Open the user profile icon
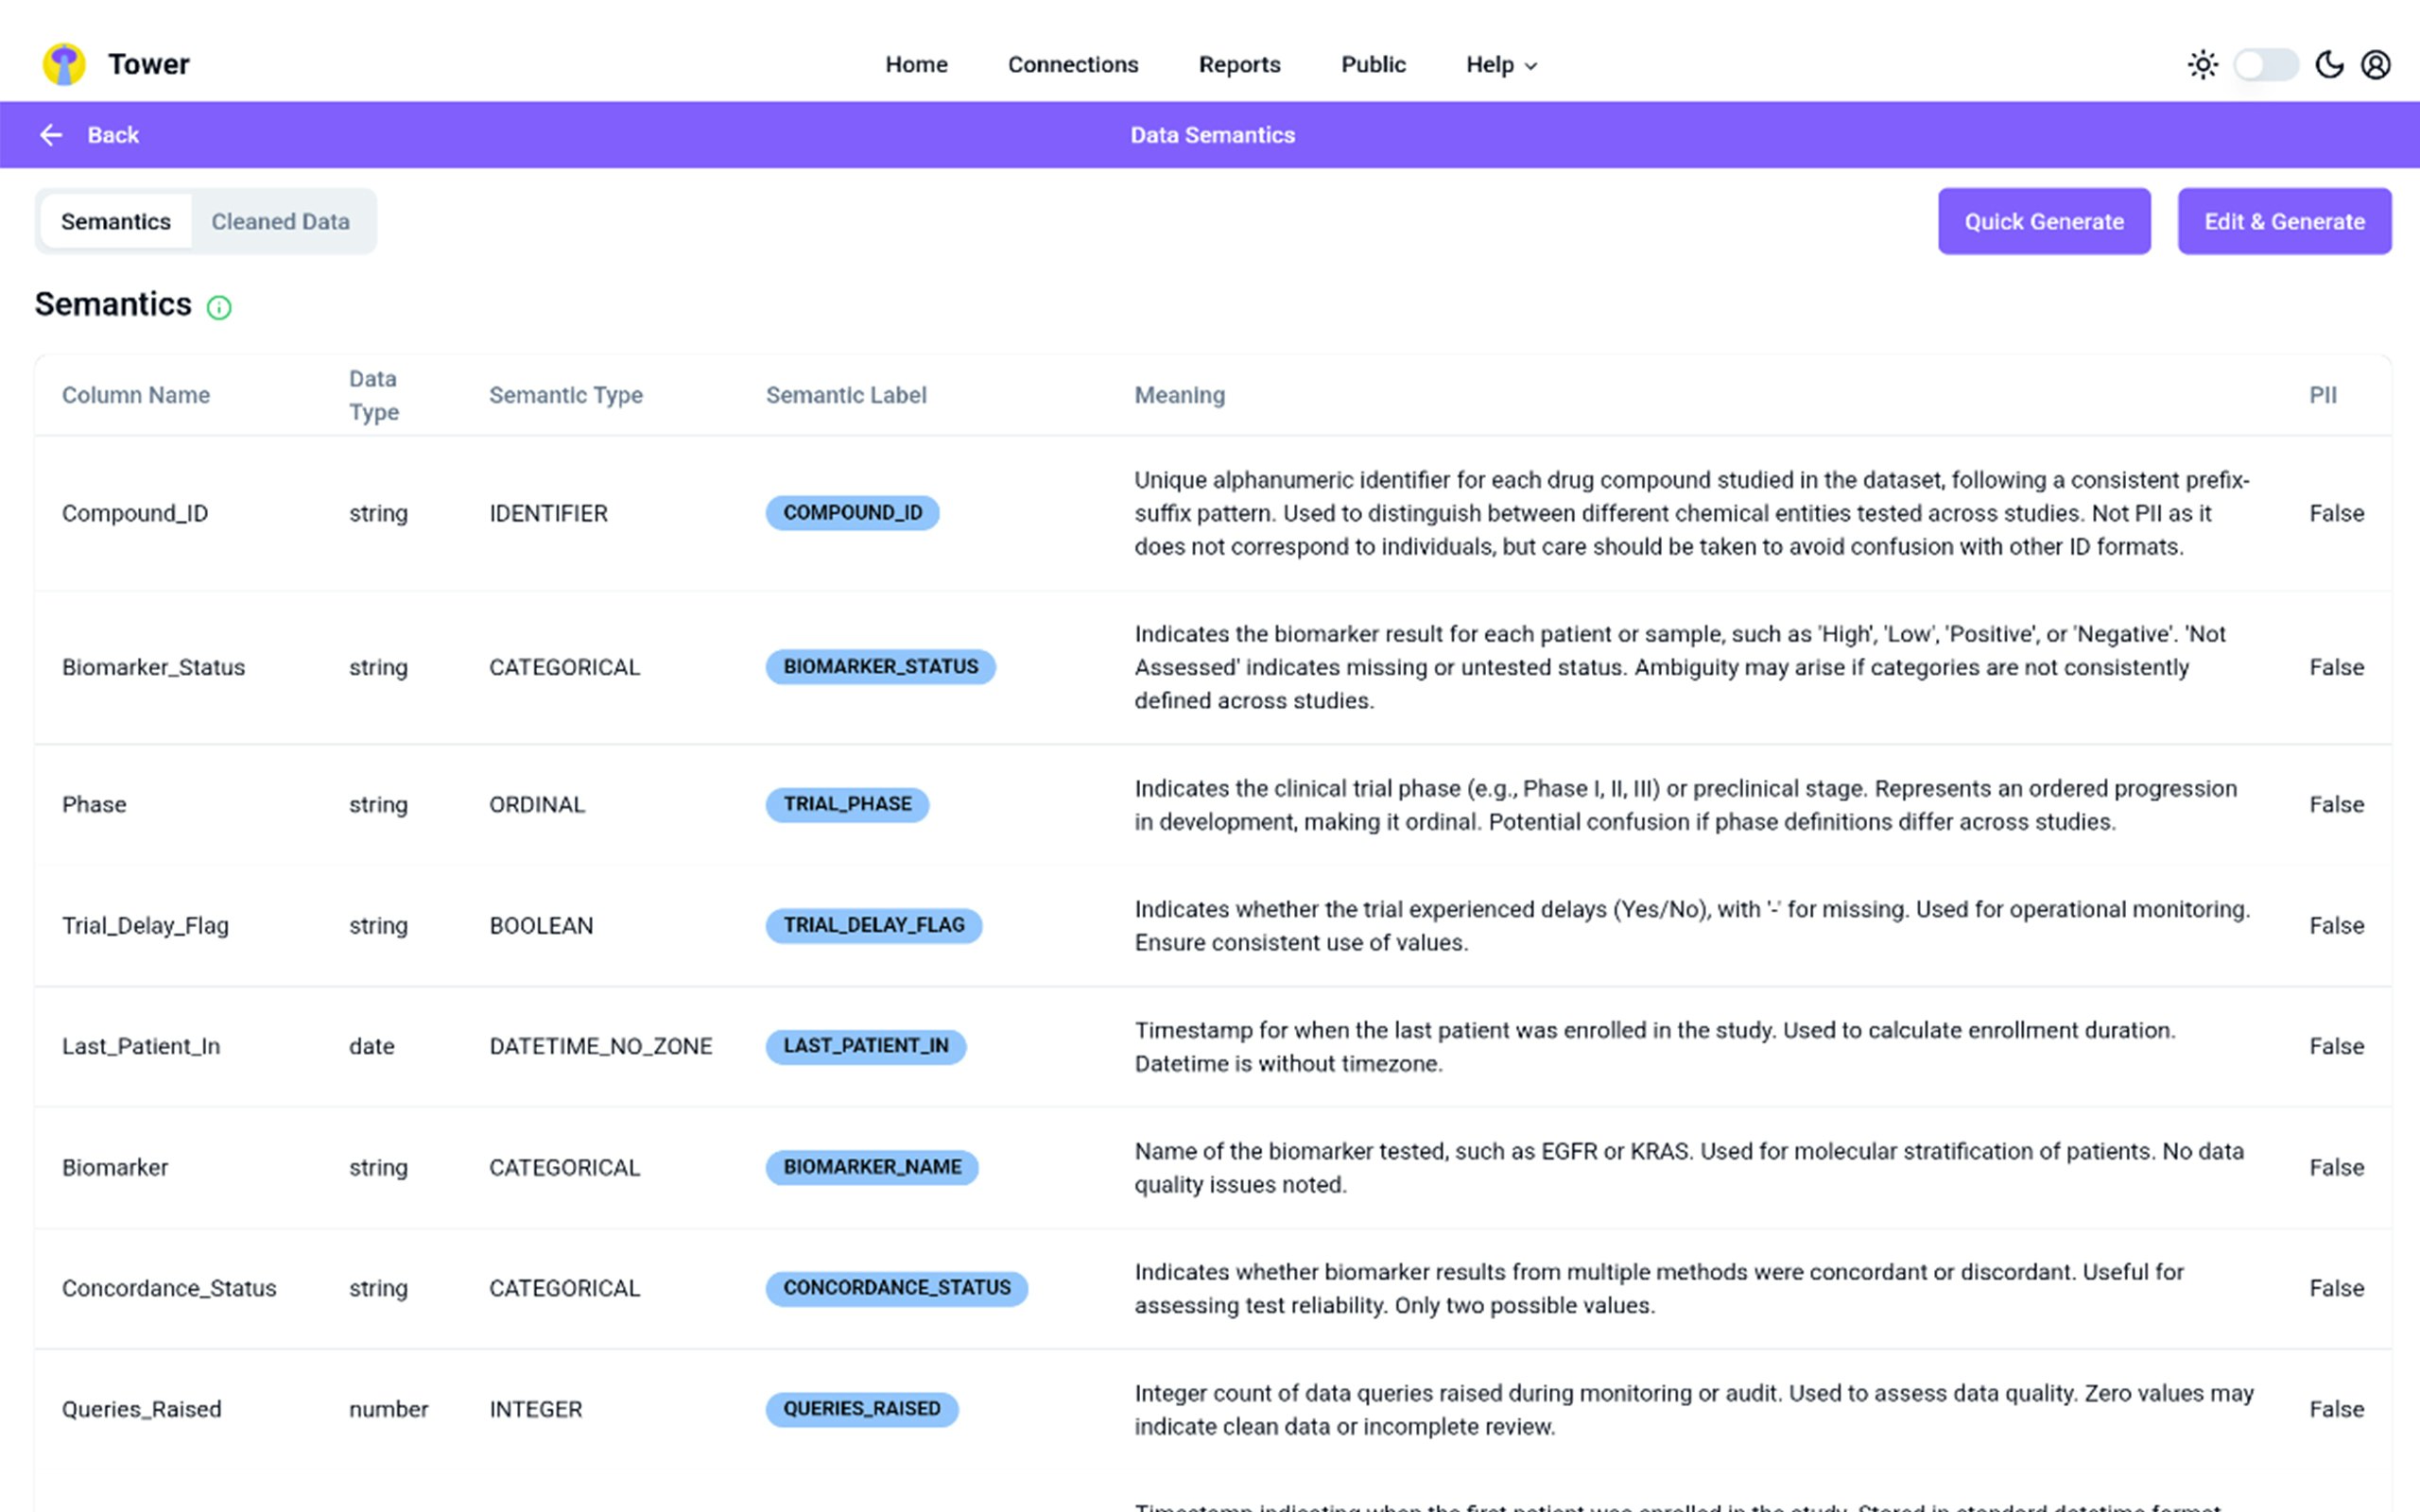 [2376, 64]
